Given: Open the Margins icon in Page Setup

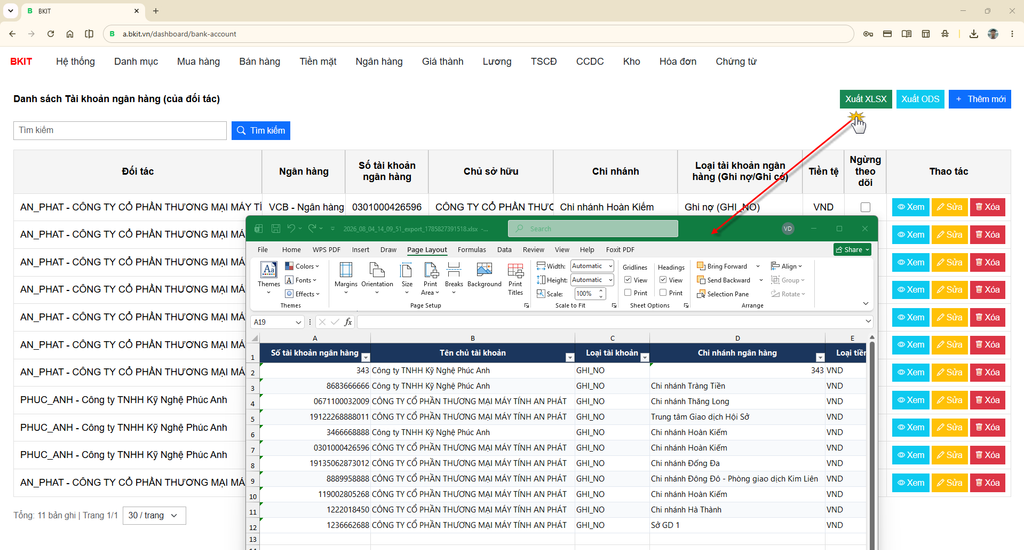Looking at the screenshot, I should click(x=345, y=270).
